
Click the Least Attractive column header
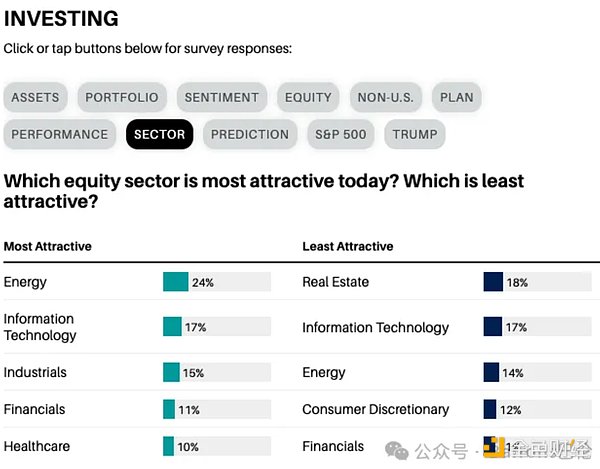(x=347, y=246)
